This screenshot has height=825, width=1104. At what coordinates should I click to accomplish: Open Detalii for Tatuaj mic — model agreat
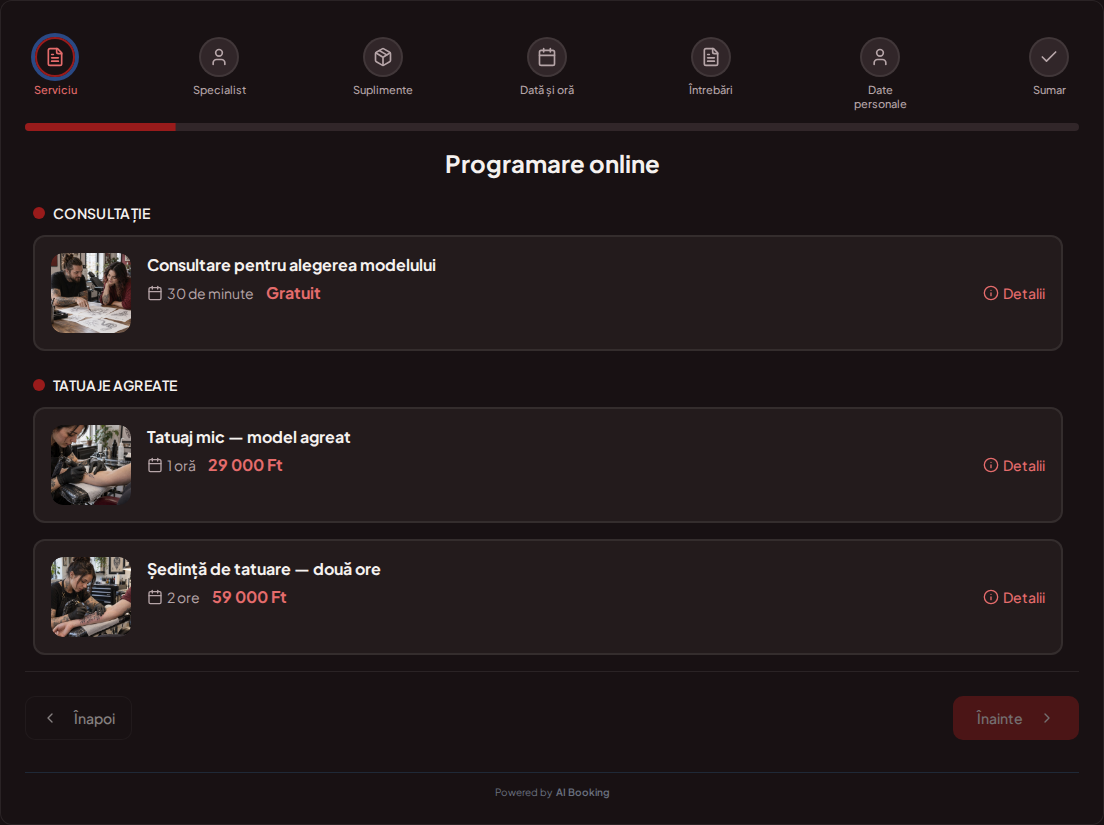click(1015, 465)
